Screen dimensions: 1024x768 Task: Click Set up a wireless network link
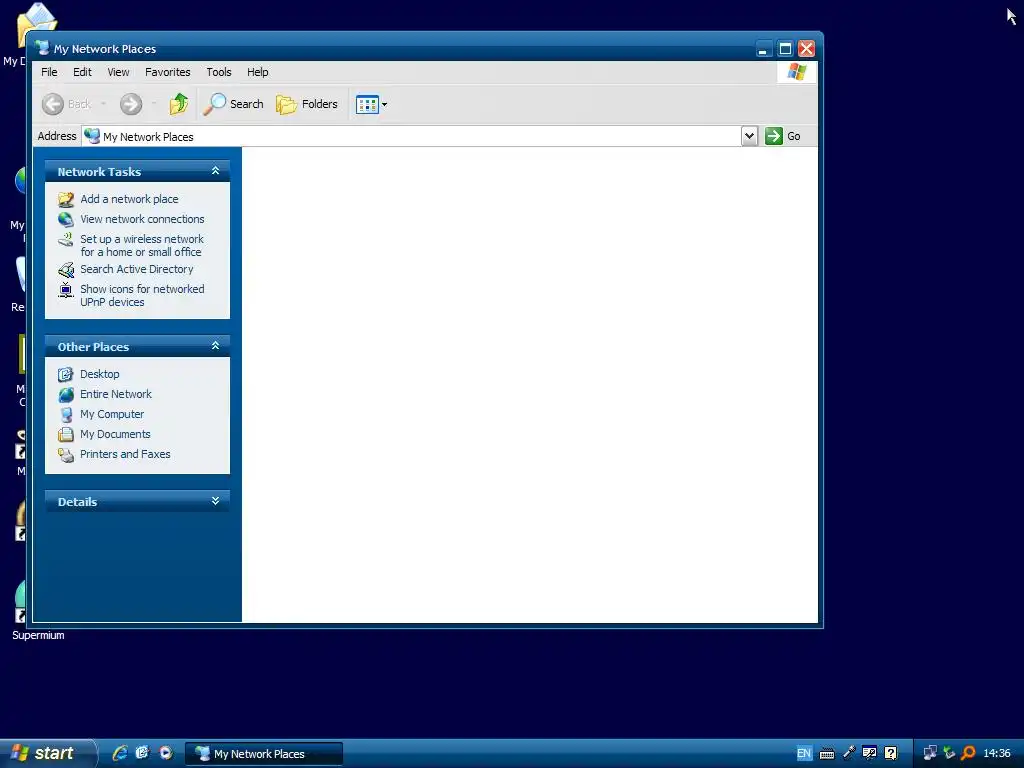(142, 246)
